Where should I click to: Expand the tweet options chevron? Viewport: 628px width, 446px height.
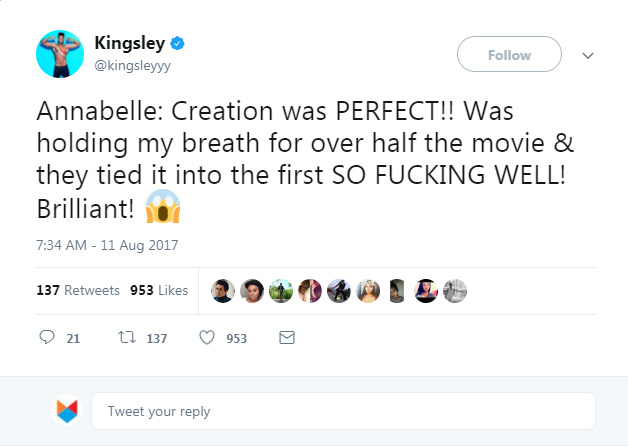coord(587,56)
